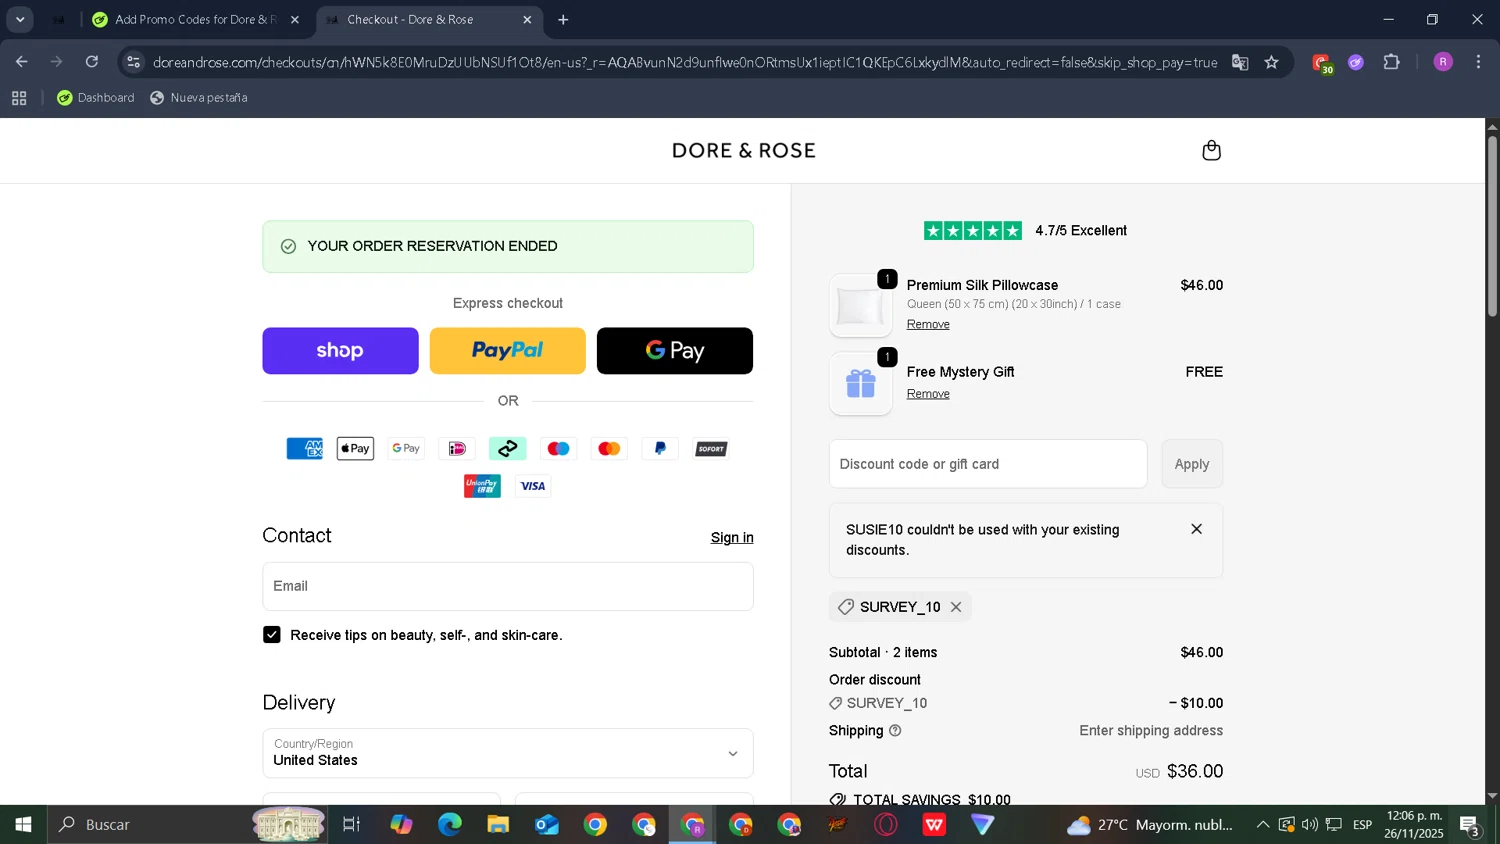Pay with Shop Pay express button
Image resolution: width=1500 pixels, height=844 pixels.
coord(340,351)
